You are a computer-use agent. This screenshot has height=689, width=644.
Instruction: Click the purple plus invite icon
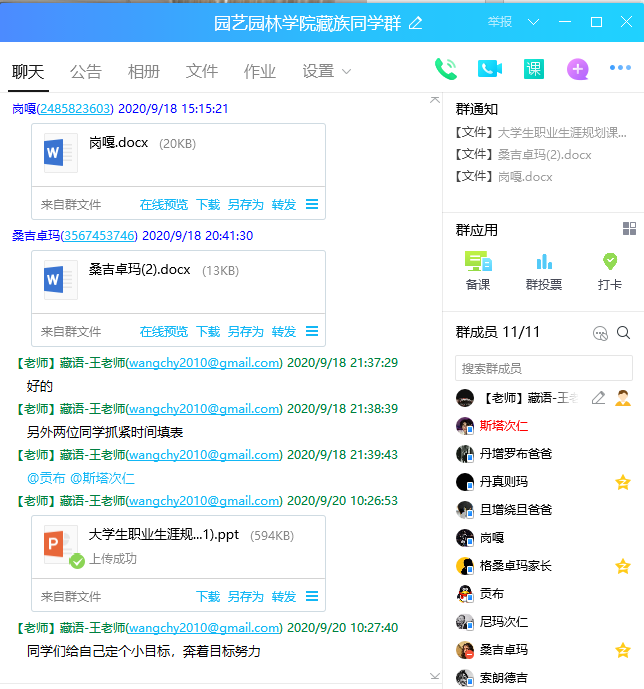(577, 69)
